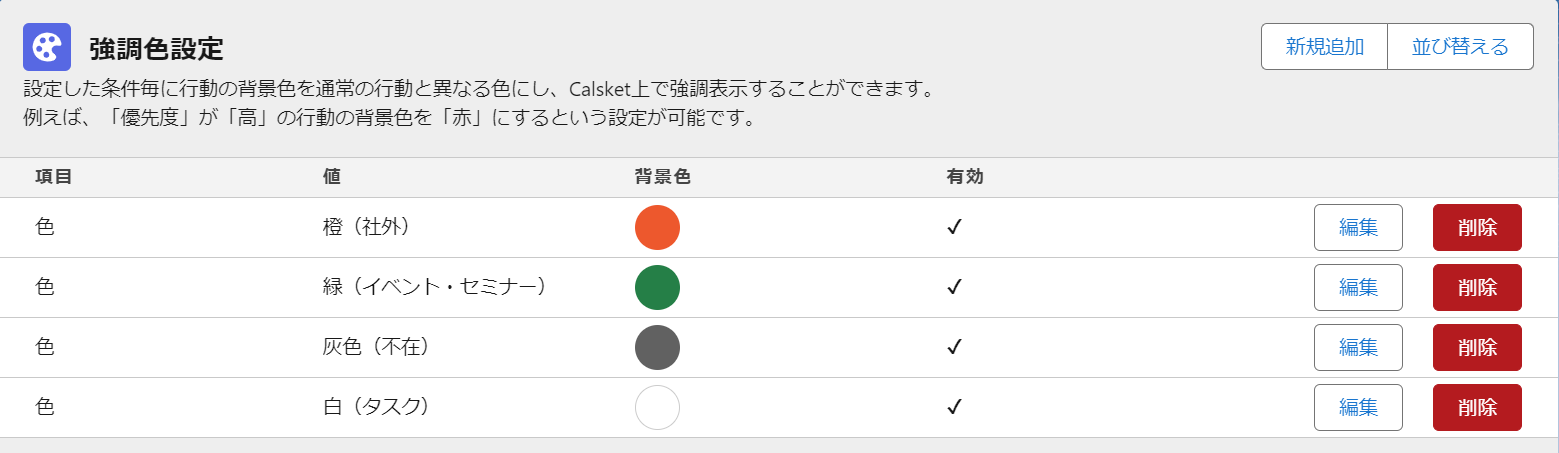Delete the 白（タスク） row
Viewport: 1559px width, 453px height.
(x=1477, y=407)
